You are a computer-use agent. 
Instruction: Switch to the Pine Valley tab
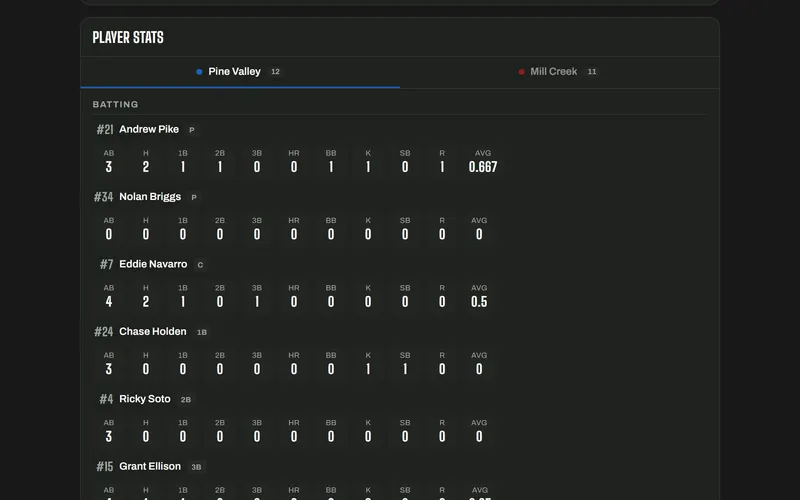point(240,72)
